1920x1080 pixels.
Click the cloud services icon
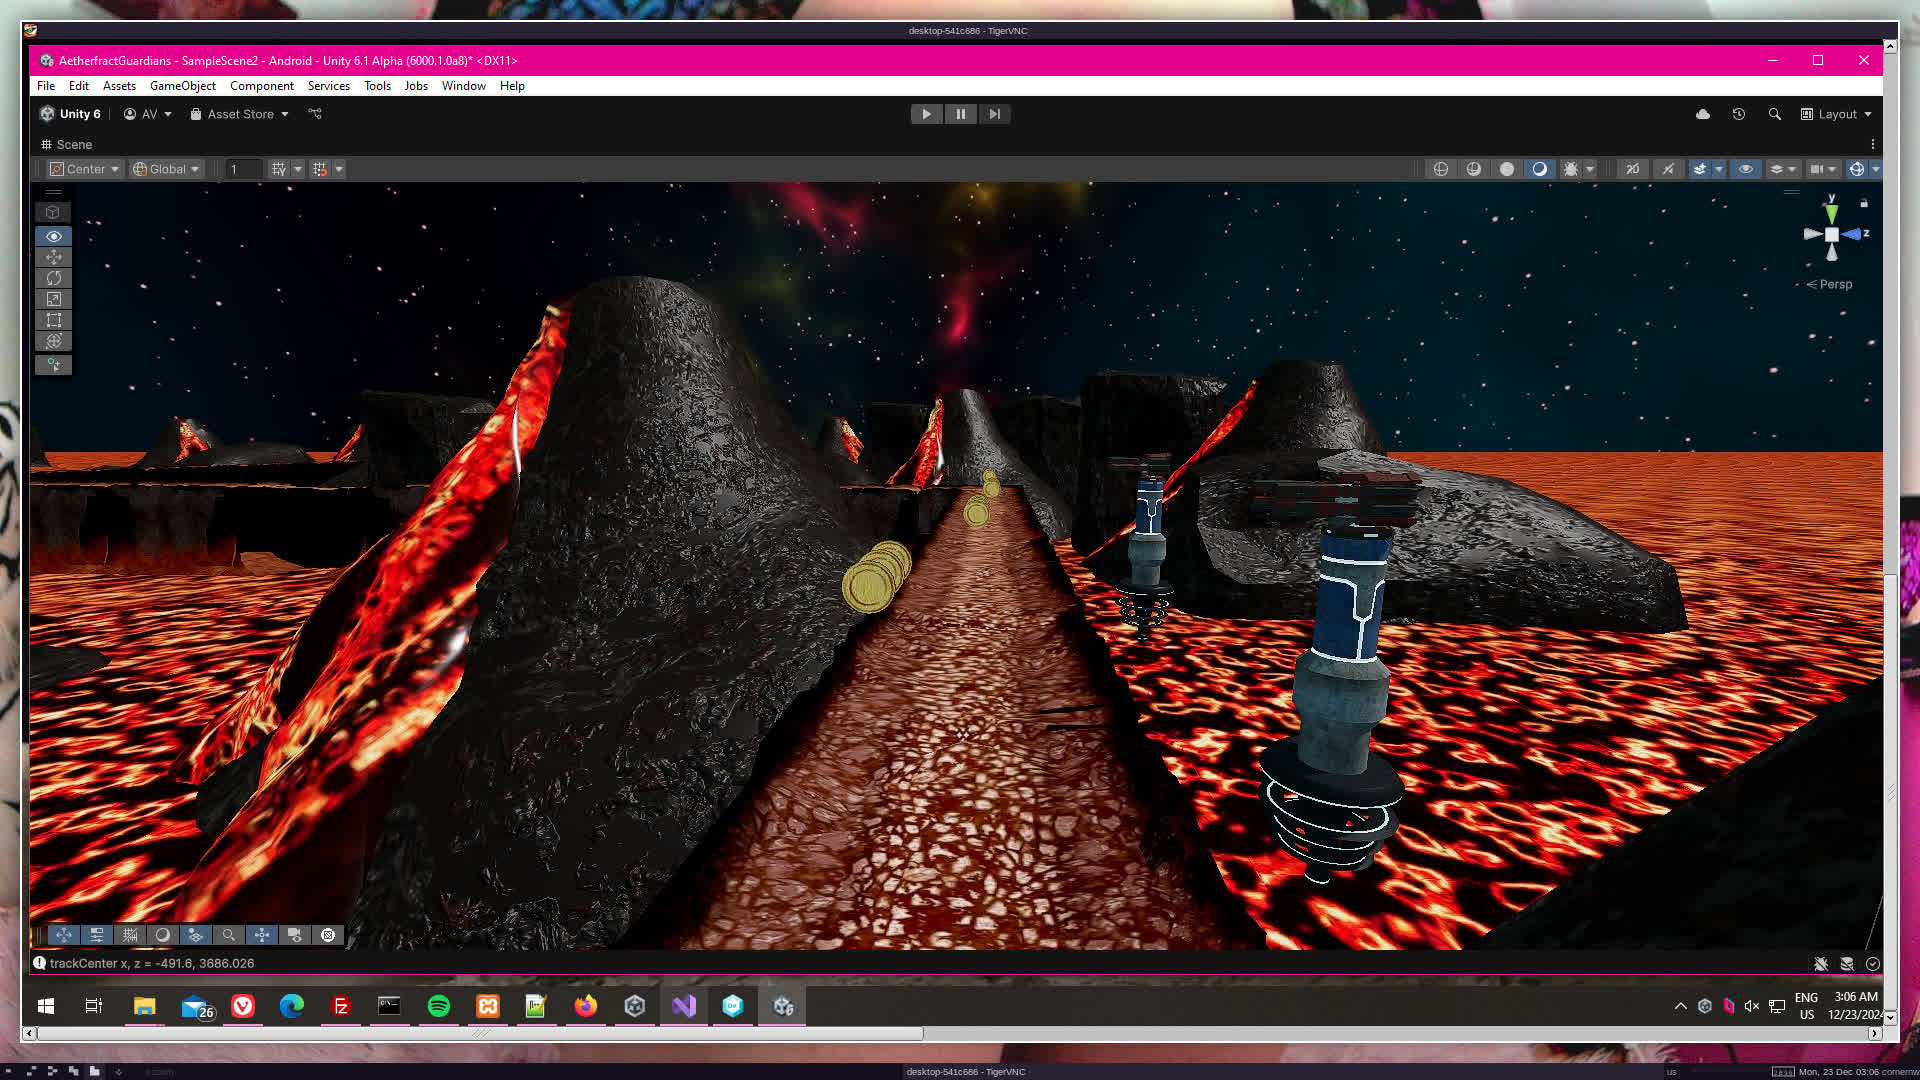coord(1703,114)
